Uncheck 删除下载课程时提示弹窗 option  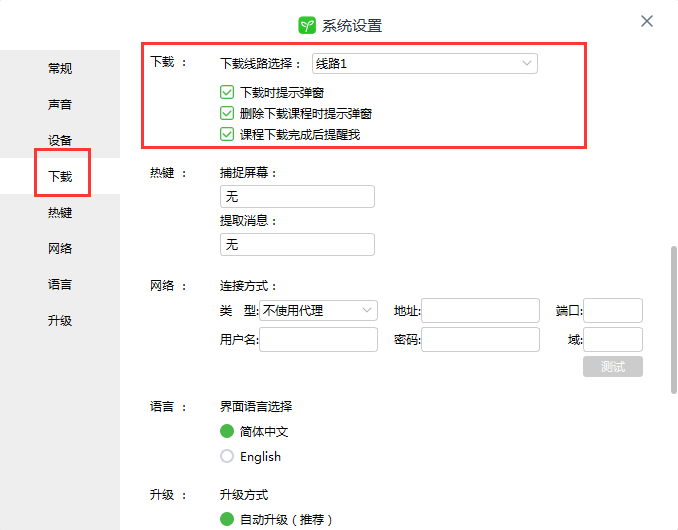[227, 113]
